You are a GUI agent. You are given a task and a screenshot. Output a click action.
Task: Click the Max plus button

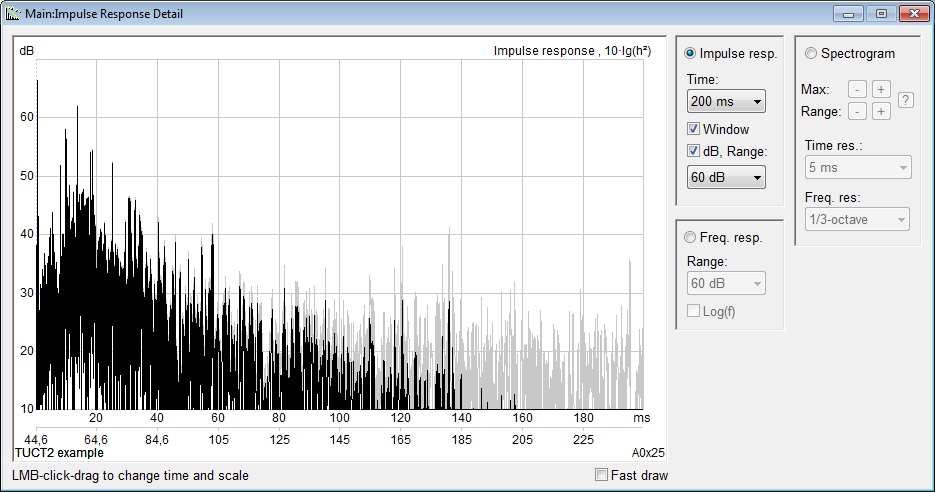coord(881,89)
